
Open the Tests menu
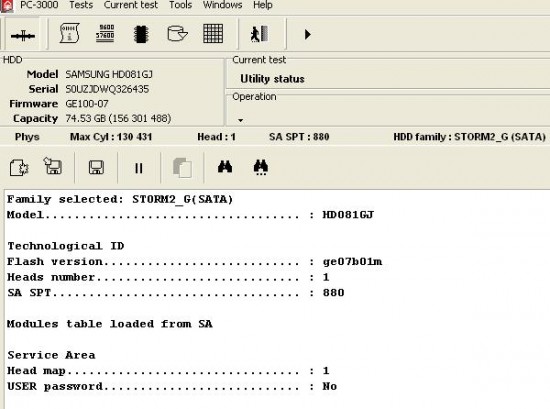point(81,5)
